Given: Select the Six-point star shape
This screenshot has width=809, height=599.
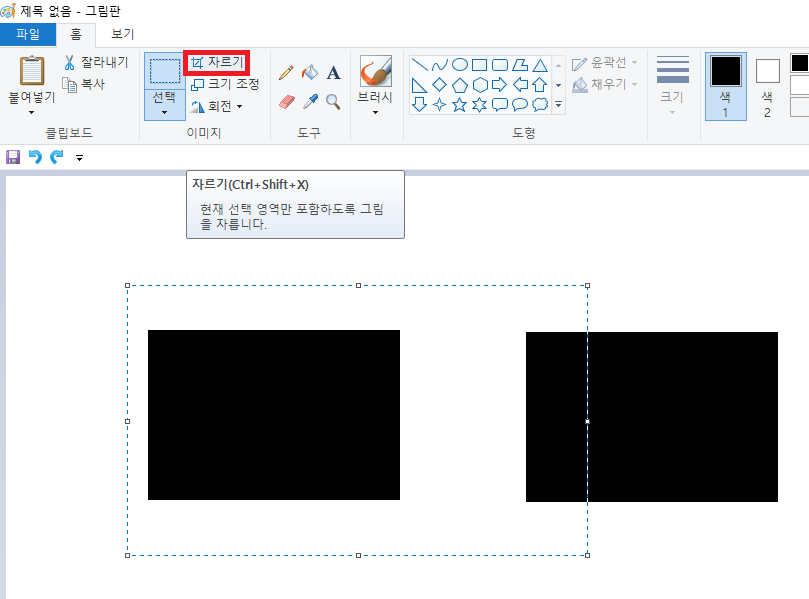Looking at the screenshot, I should (480, 105).
